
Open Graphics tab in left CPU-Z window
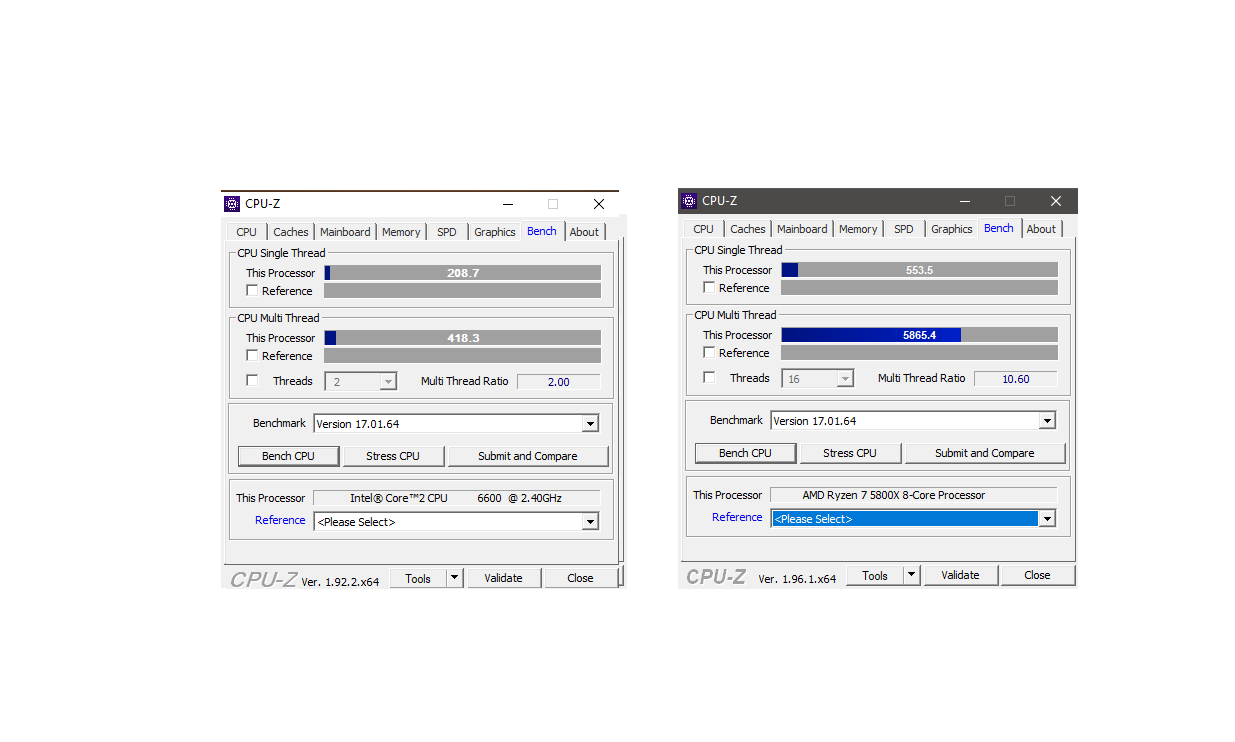pyautogui.click(x=495, y=232)
